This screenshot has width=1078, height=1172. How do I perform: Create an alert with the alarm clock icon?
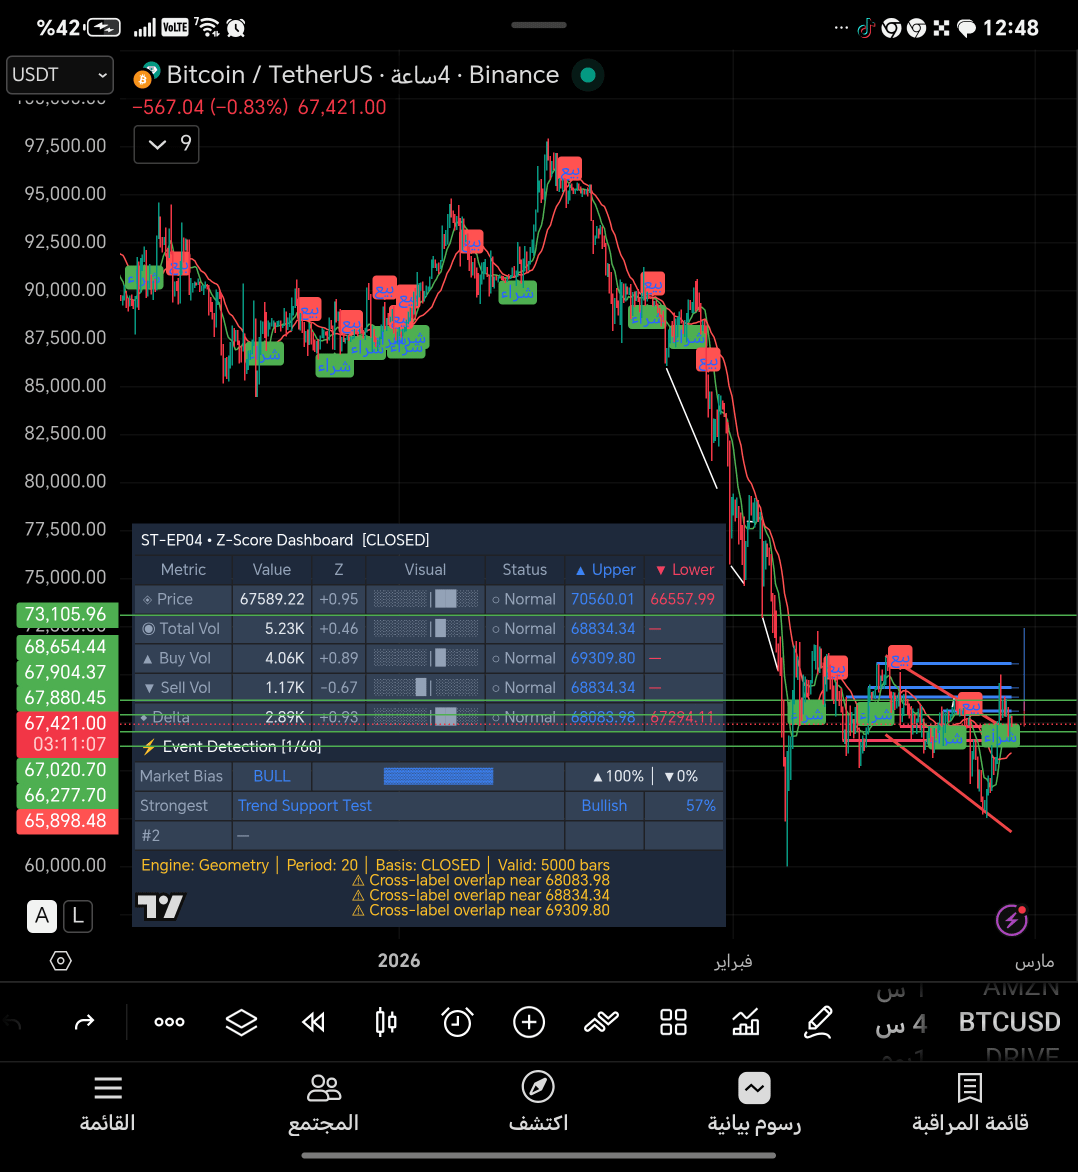tap(458, 1022)
